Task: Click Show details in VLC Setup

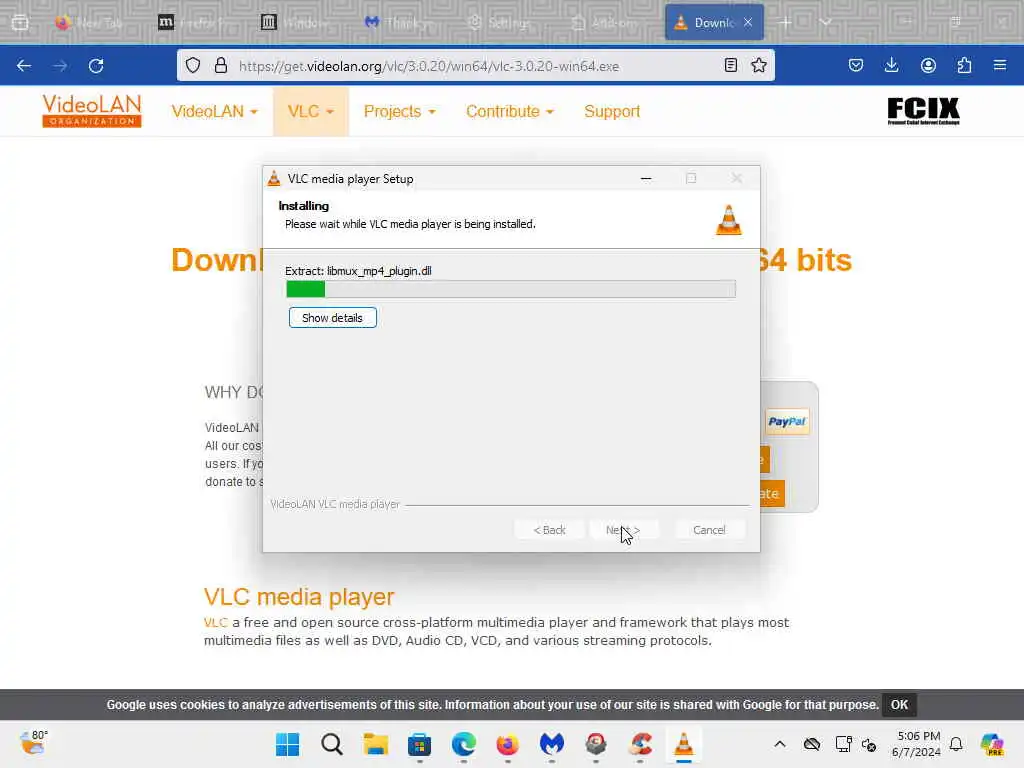Action: click(332, 318)
